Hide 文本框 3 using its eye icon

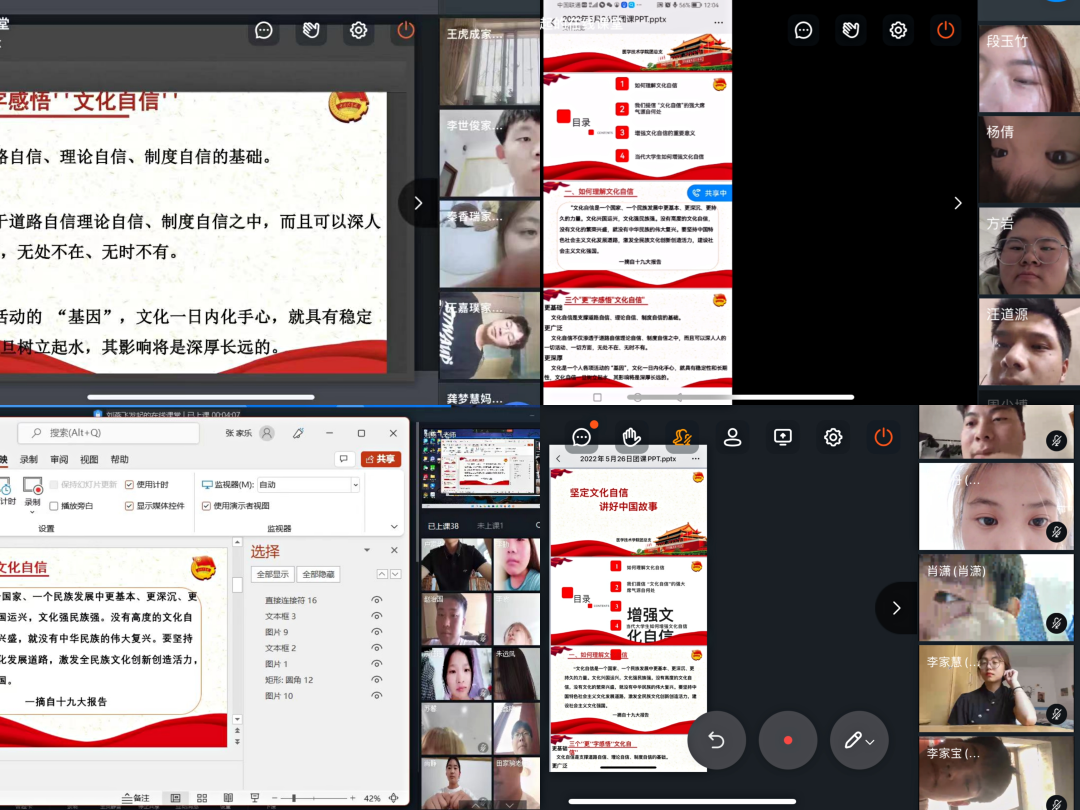377,616
